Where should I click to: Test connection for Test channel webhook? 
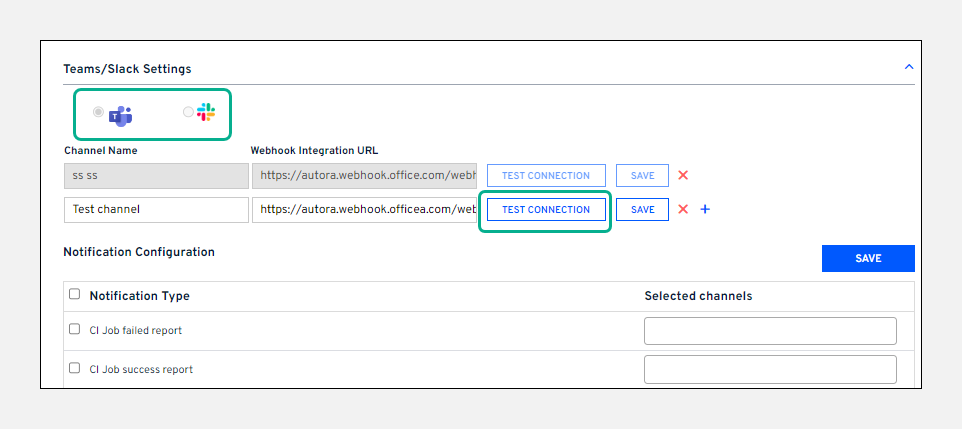point(546,210)
